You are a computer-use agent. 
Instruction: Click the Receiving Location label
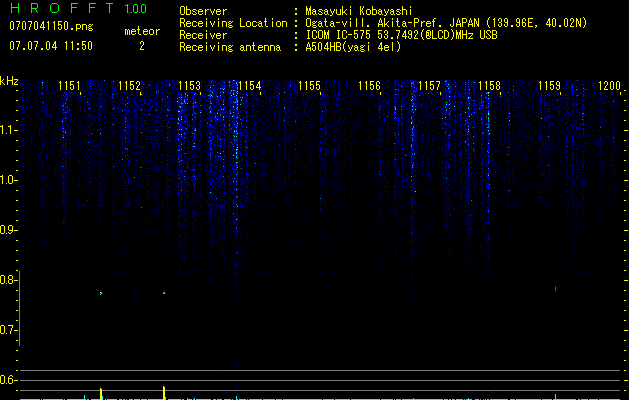click(233, 23)
